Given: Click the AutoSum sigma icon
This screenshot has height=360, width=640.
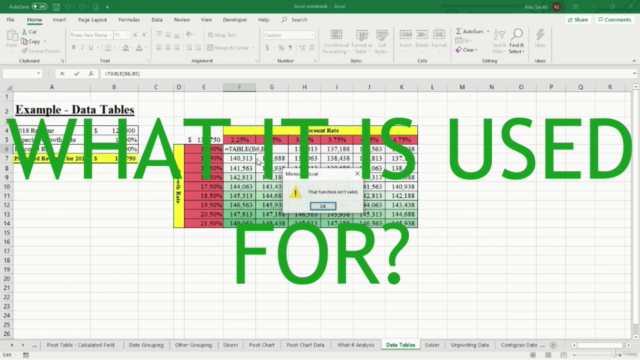Looking at the screenshot, I should (x=459, y=31).
